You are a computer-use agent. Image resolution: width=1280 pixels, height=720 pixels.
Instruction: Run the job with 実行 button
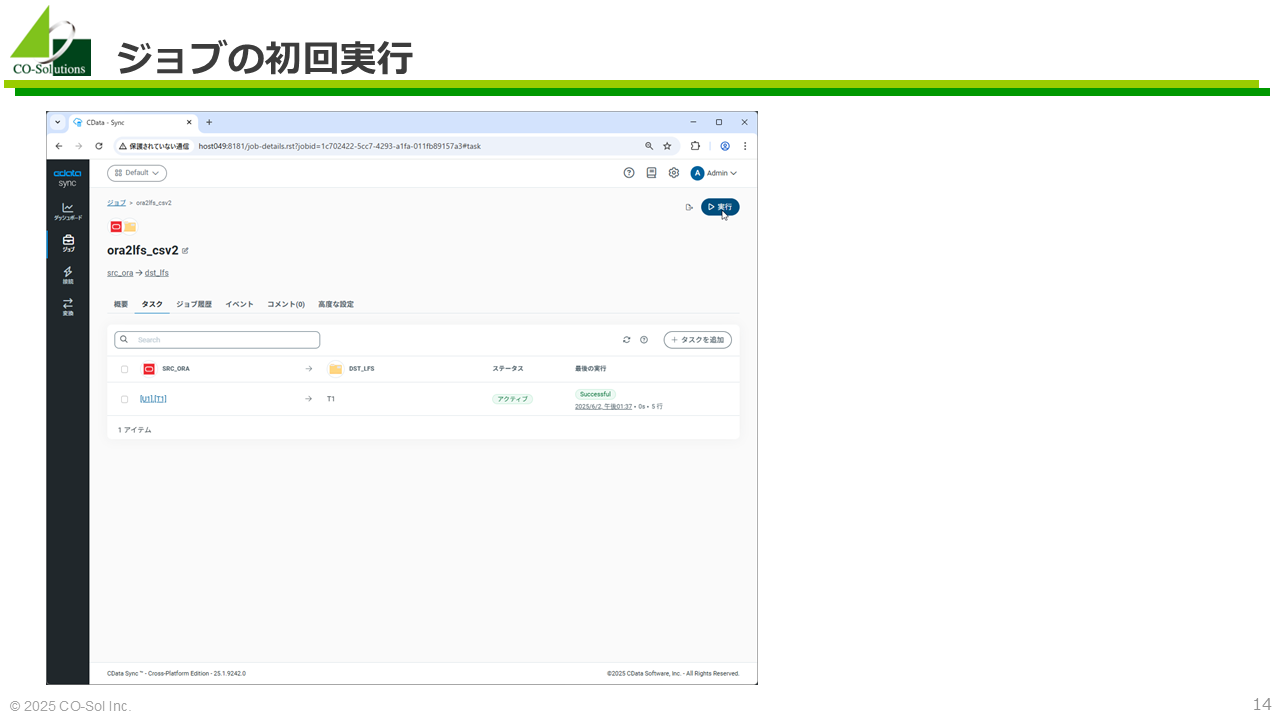pos(720,207)
